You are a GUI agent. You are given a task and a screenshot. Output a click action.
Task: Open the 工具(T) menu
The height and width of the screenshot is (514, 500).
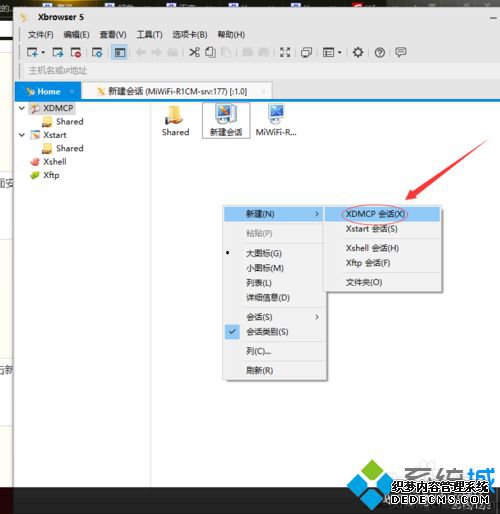(x=149, y=34)
